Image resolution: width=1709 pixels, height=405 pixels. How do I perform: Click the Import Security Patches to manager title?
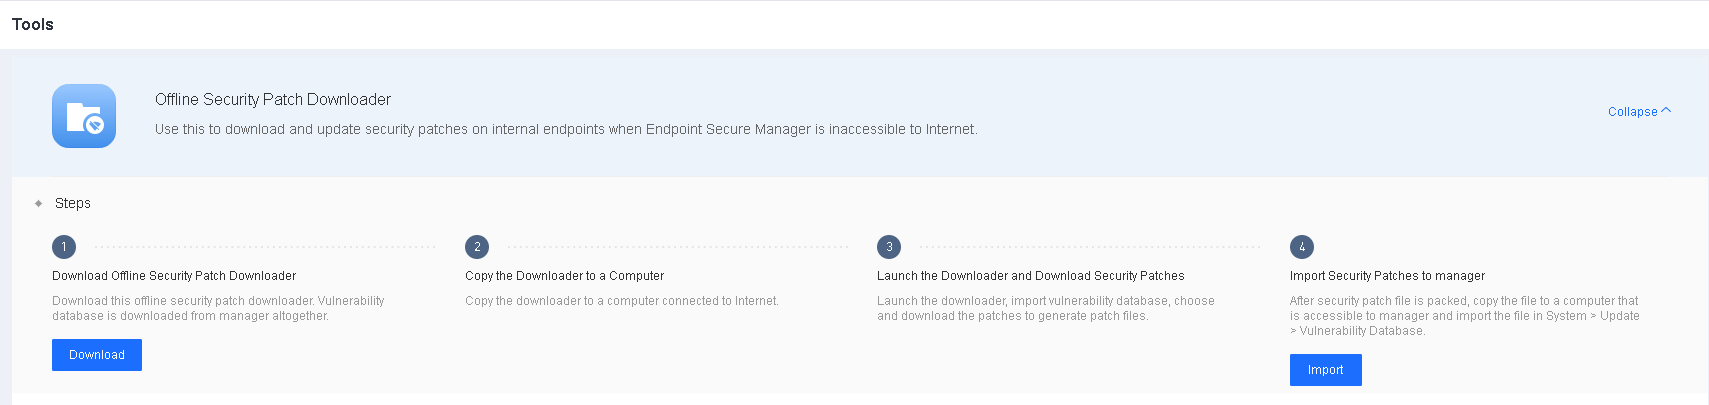1387,276
